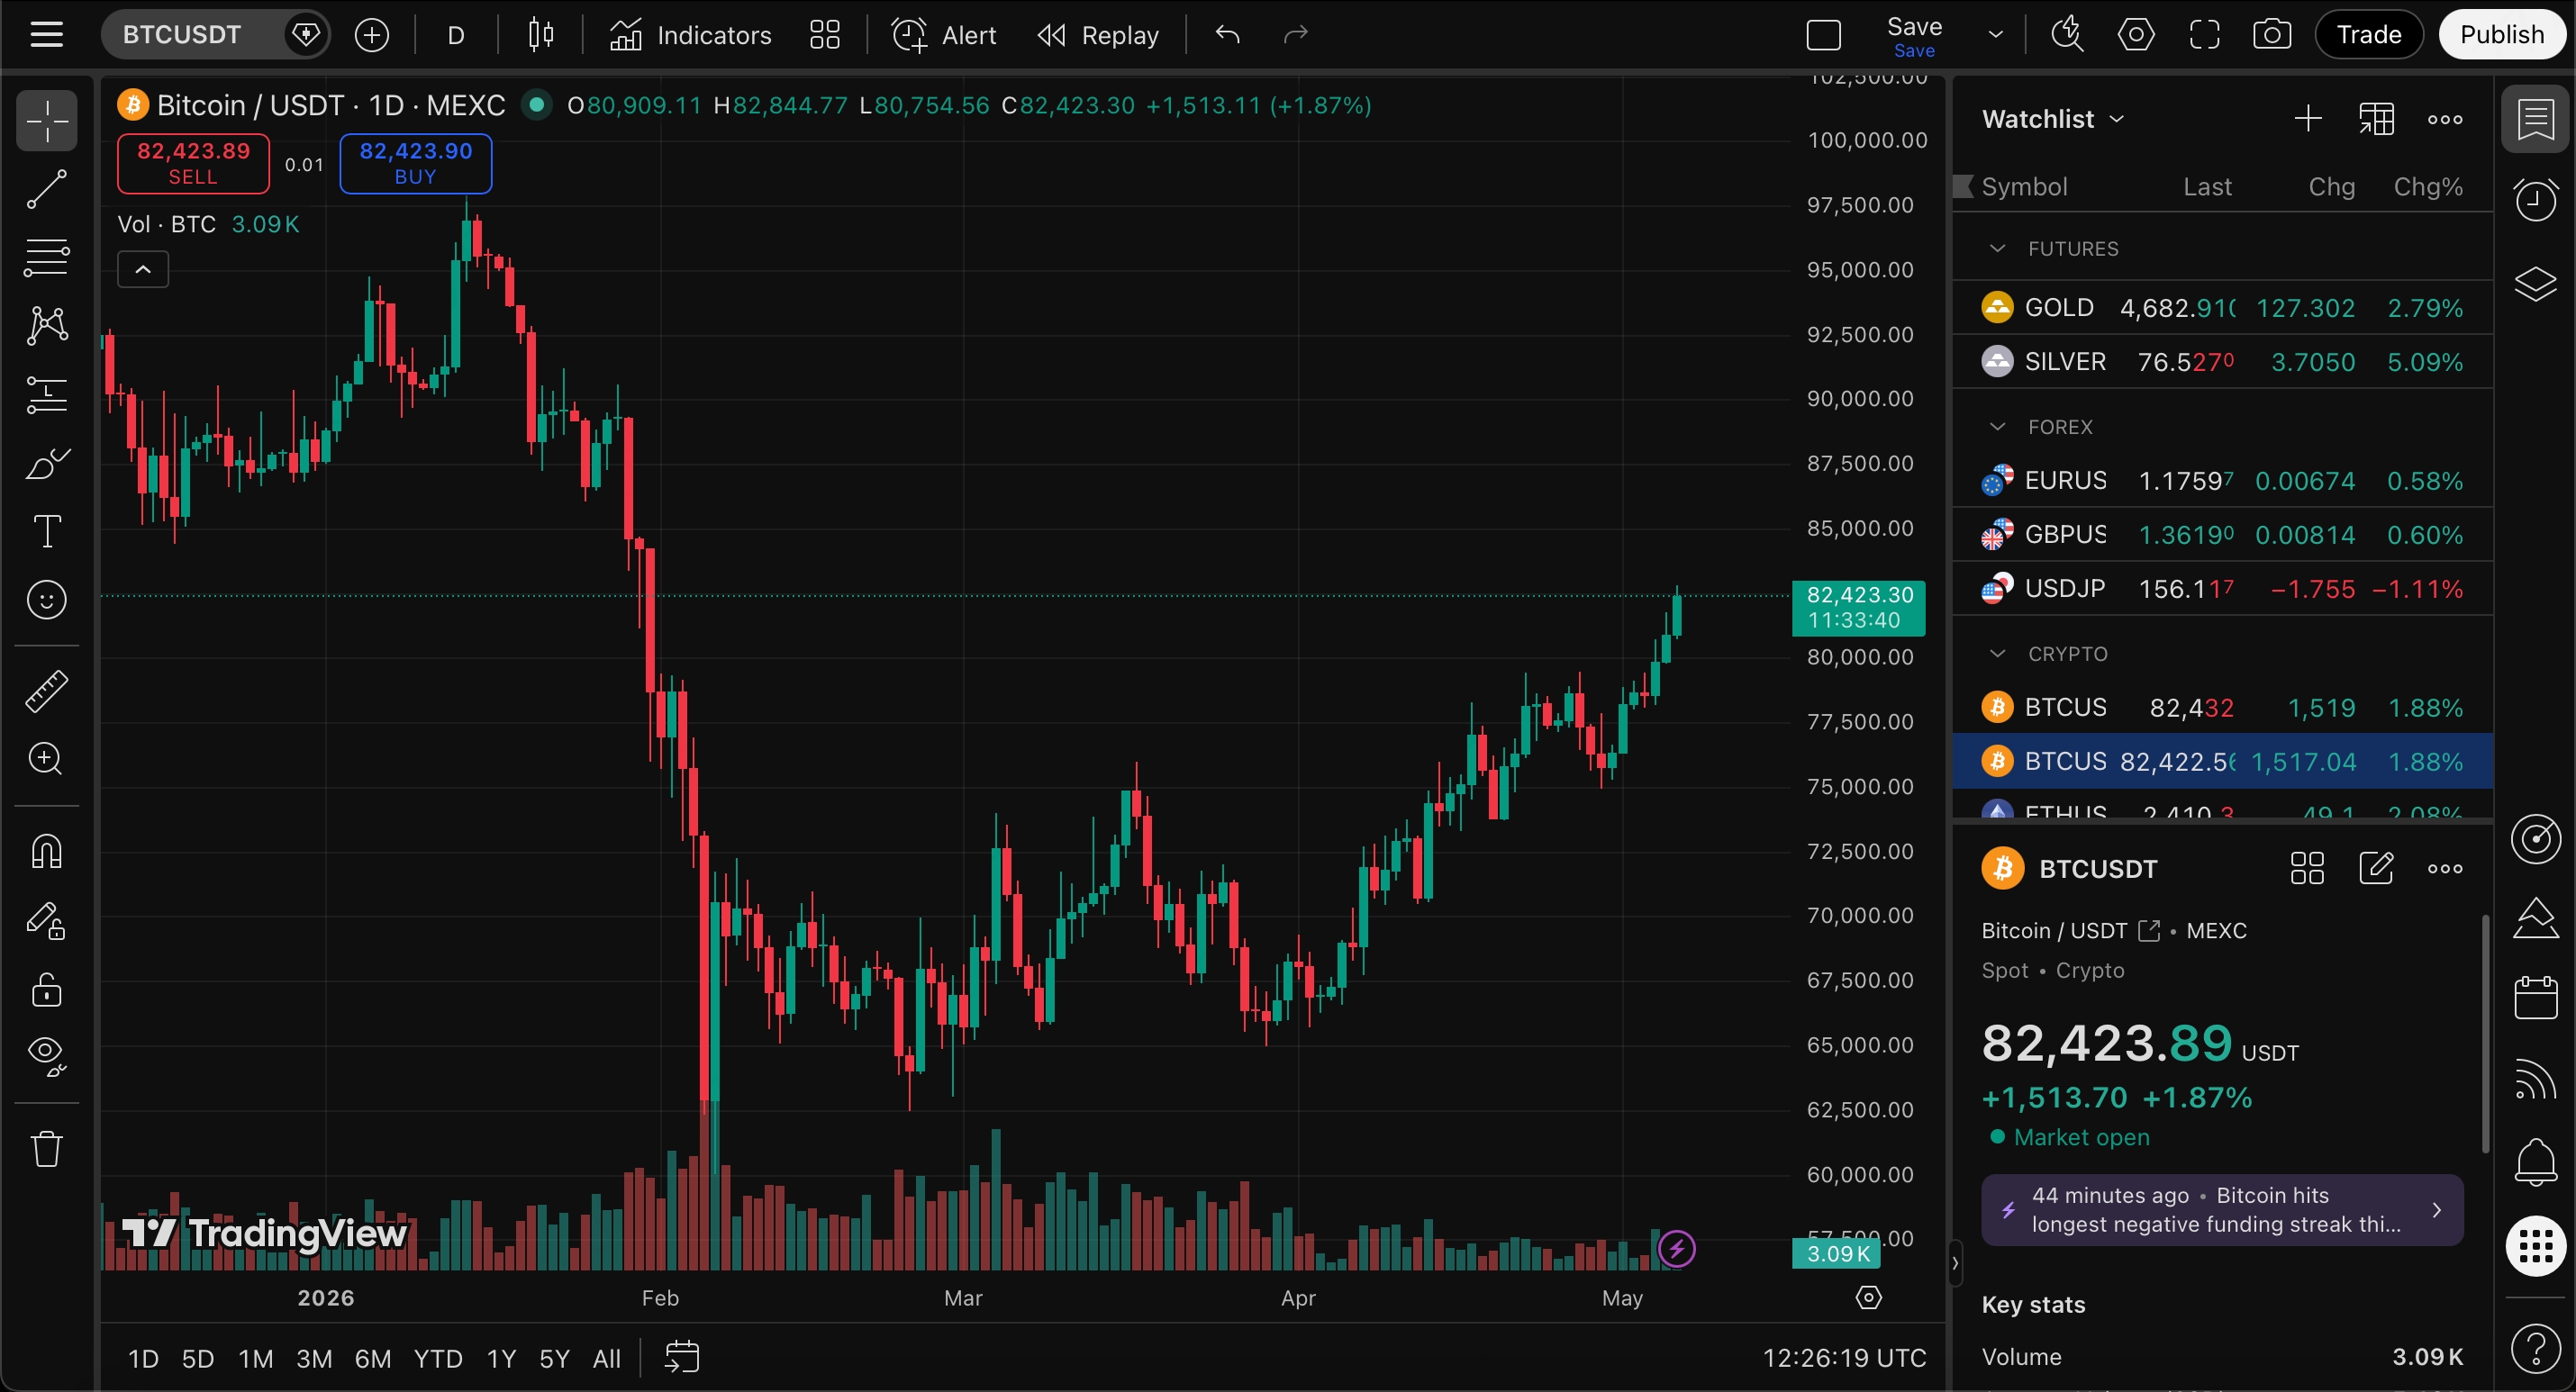Collapse the indicator legend chevron

pyautogui.click(x=143, y=270)
